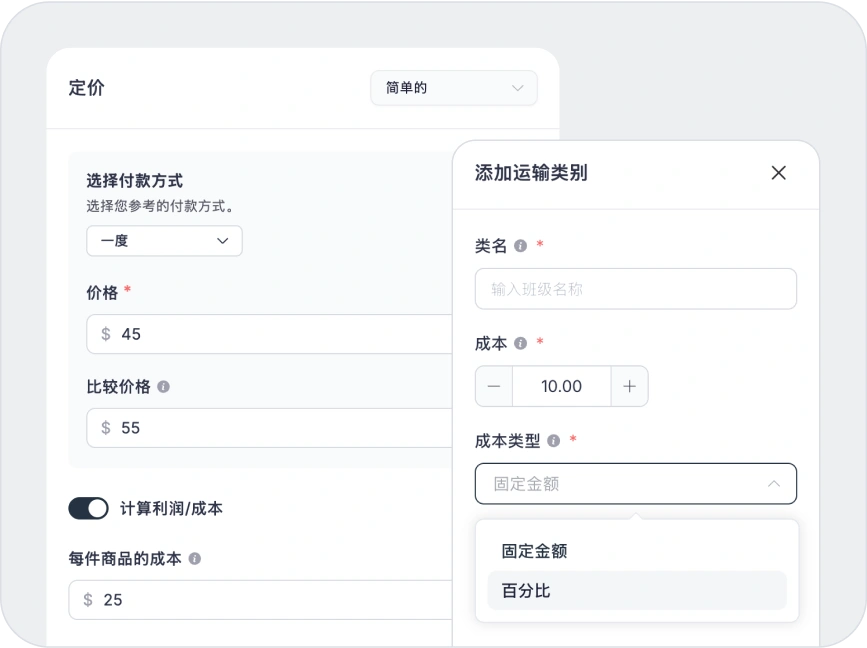The height and width of the screenshot is (648, 867).
Task: Click info icon next to 类名
Action: point(520,246)
